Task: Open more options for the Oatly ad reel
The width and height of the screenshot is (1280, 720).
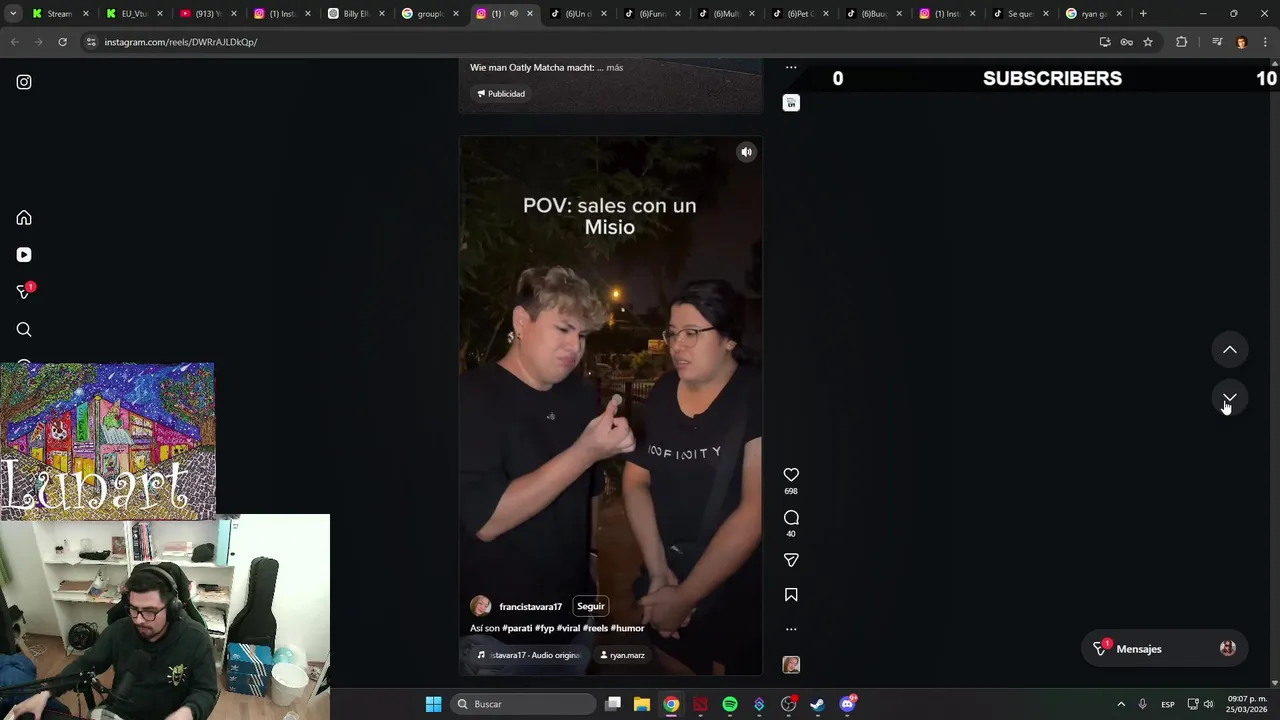Action: click(x=791, y=68)
